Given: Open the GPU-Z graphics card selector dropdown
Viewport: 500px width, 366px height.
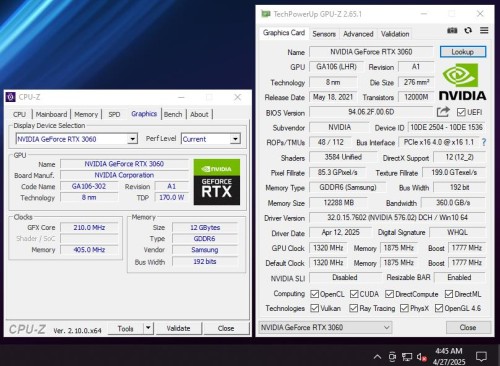Looking at the screenshot, I should point(325,327).
